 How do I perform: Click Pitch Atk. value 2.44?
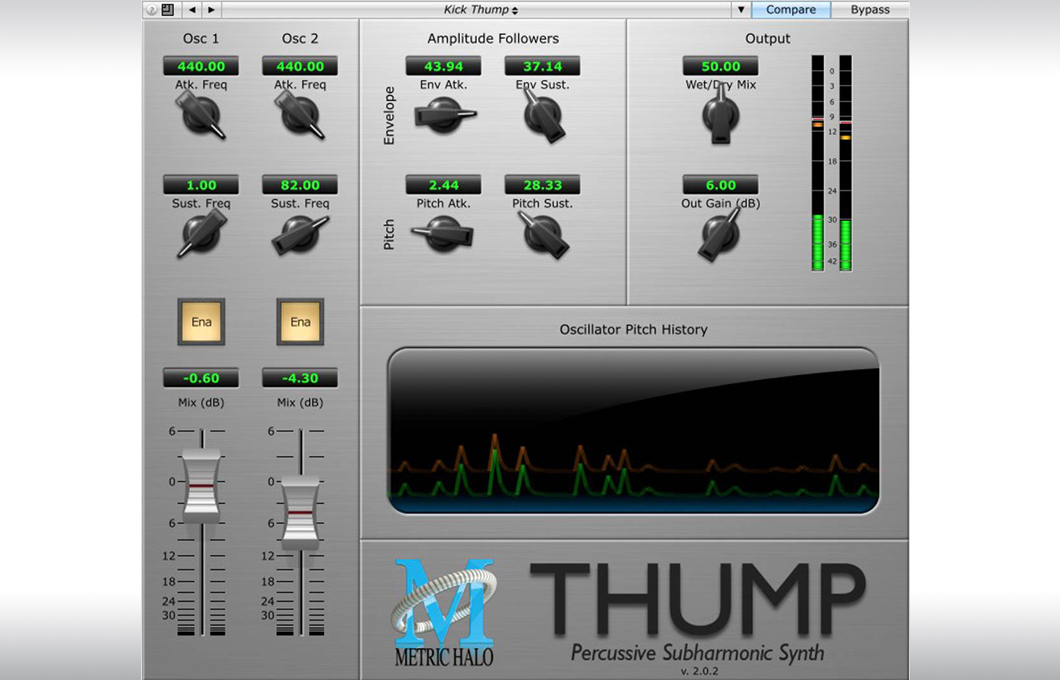coord(443,185)
